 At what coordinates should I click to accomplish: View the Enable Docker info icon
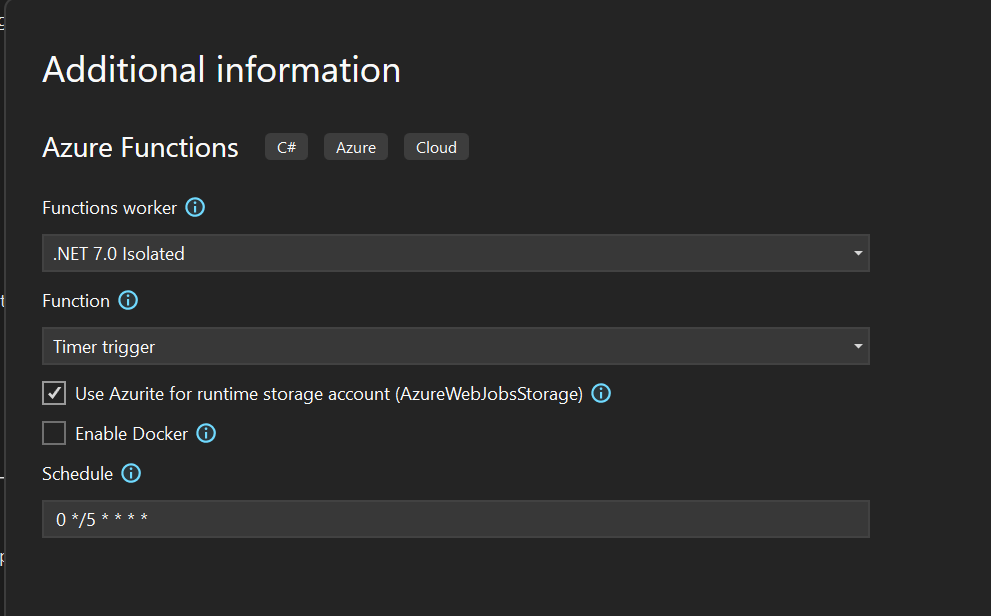[205, 433]
